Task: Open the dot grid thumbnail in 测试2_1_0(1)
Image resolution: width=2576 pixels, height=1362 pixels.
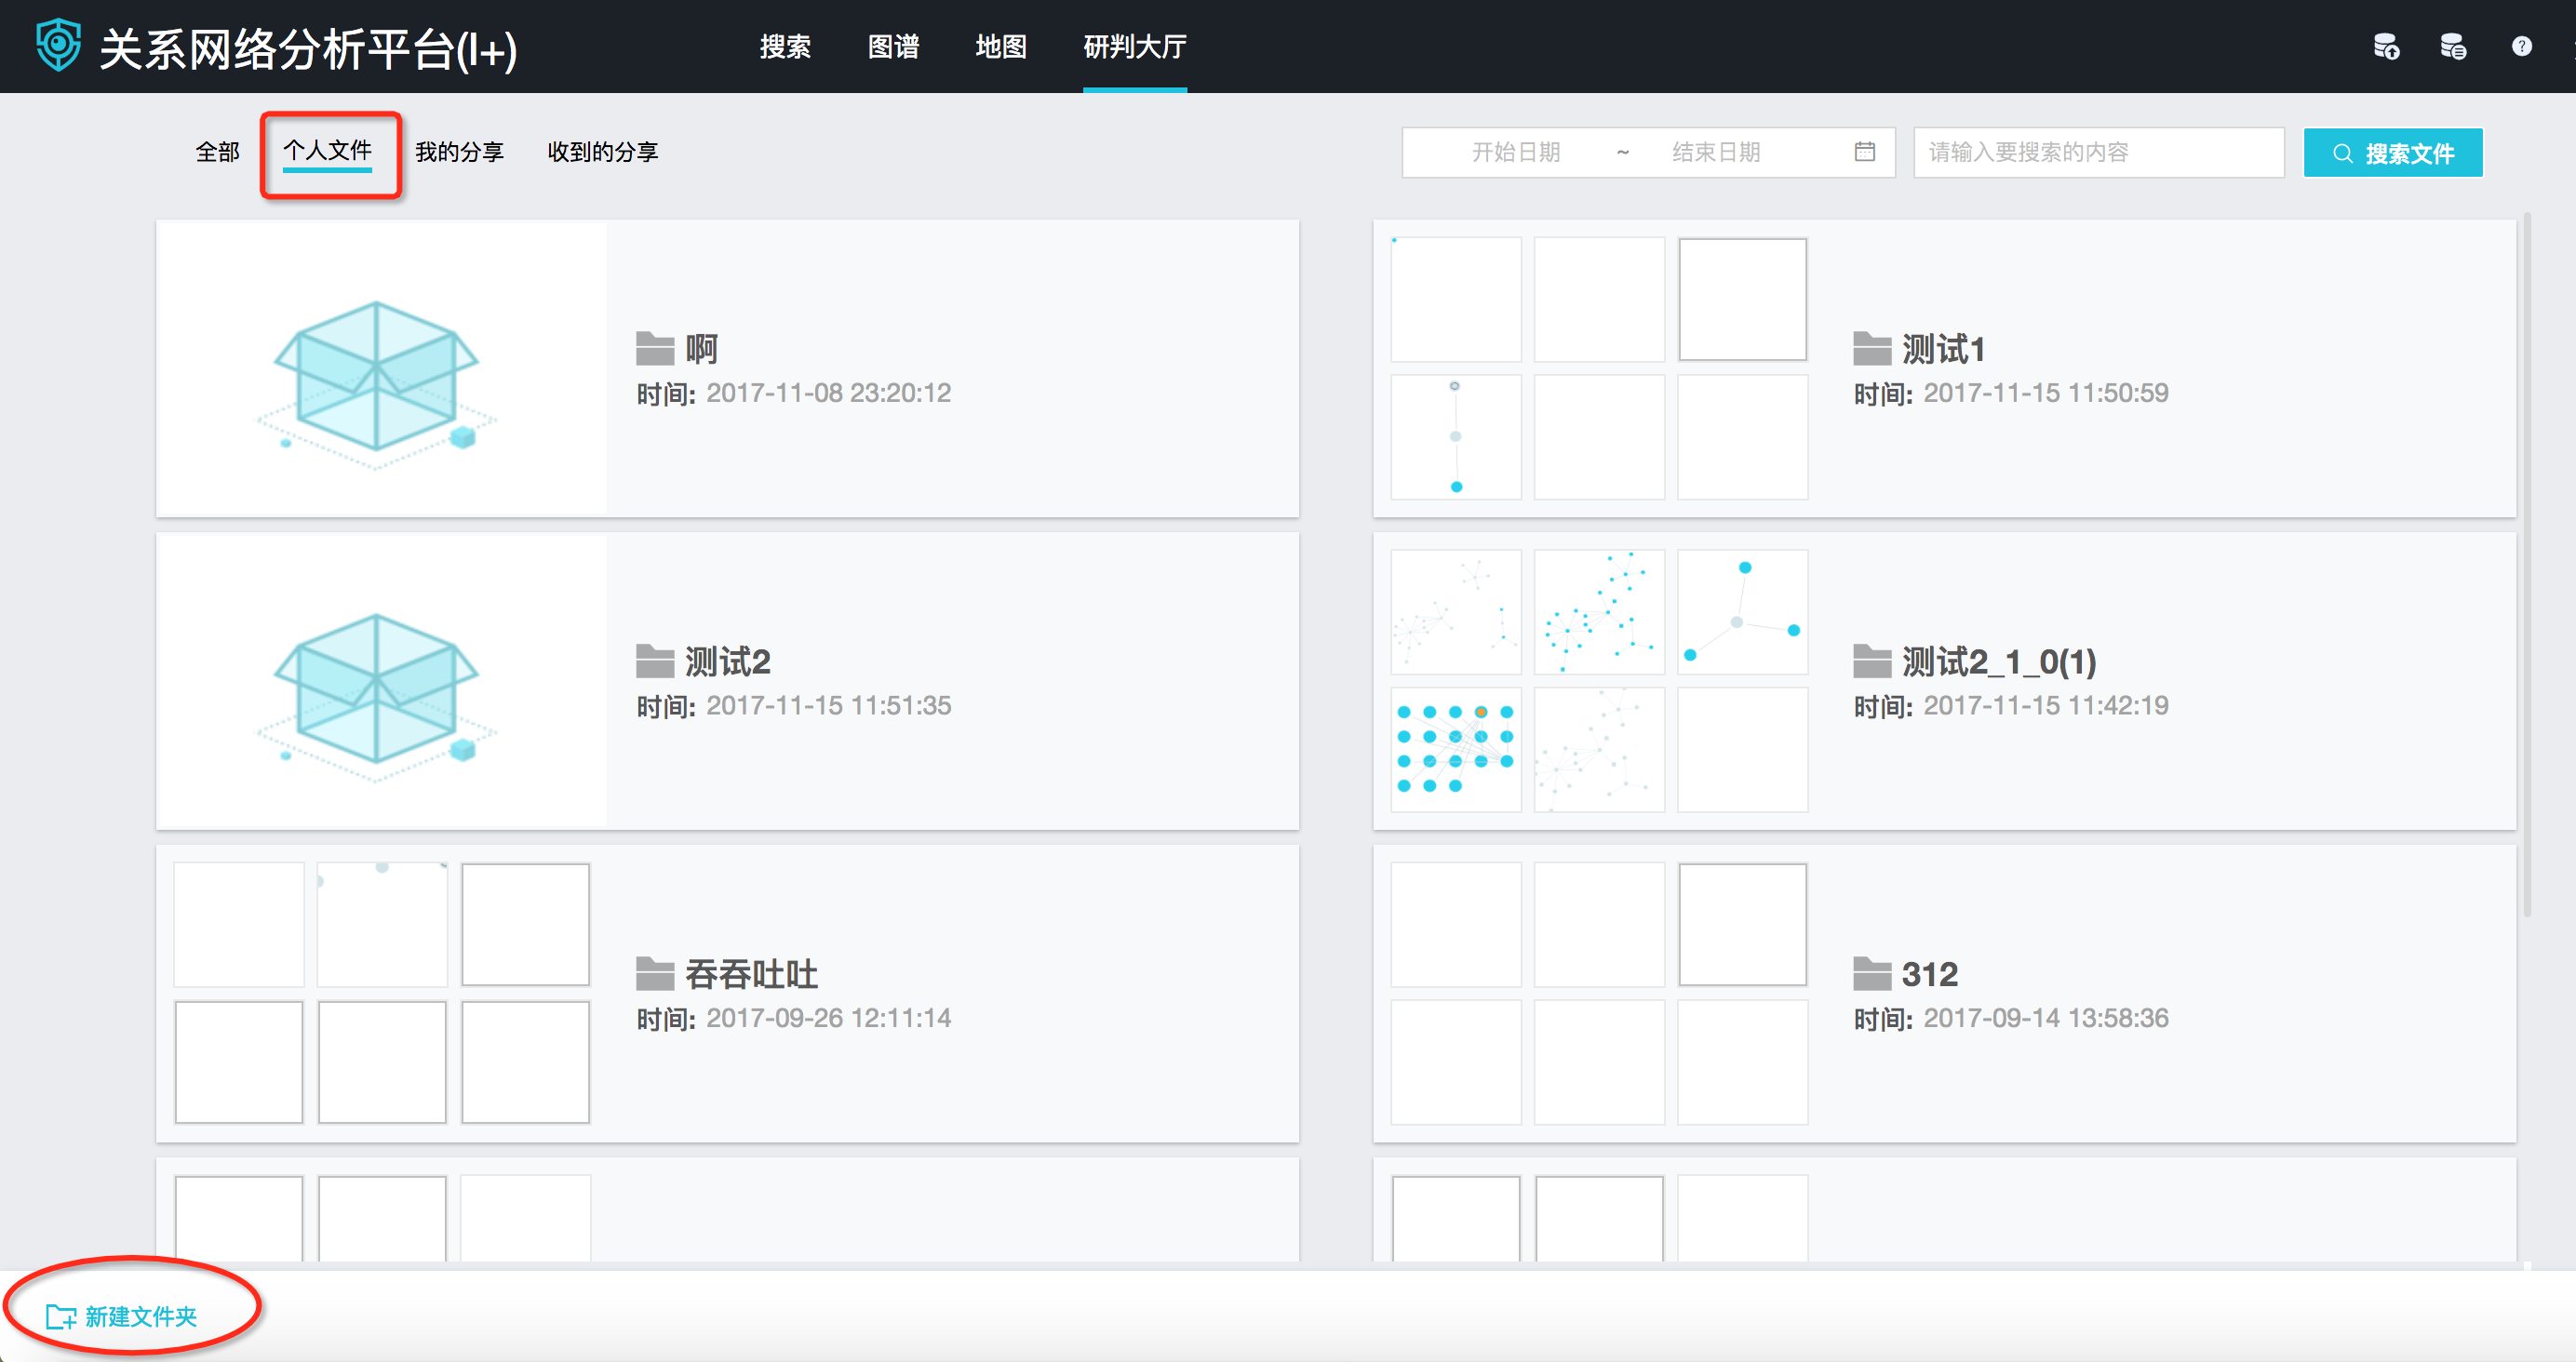Action: tap(1456, 749)
